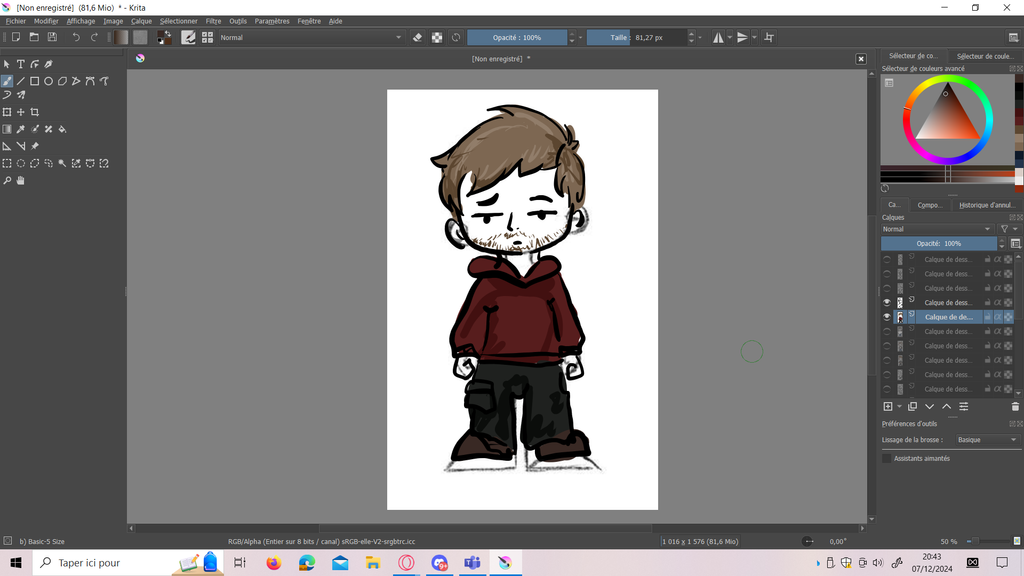
Task: Hide the selected highlighted layer
Action: [x=886, y=317]
